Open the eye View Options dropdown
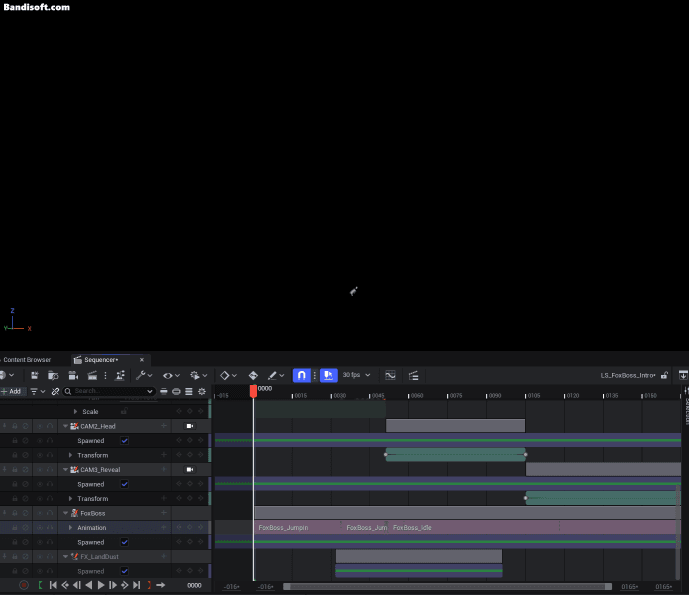The image size is (689, 595). (x=171, y=375)
